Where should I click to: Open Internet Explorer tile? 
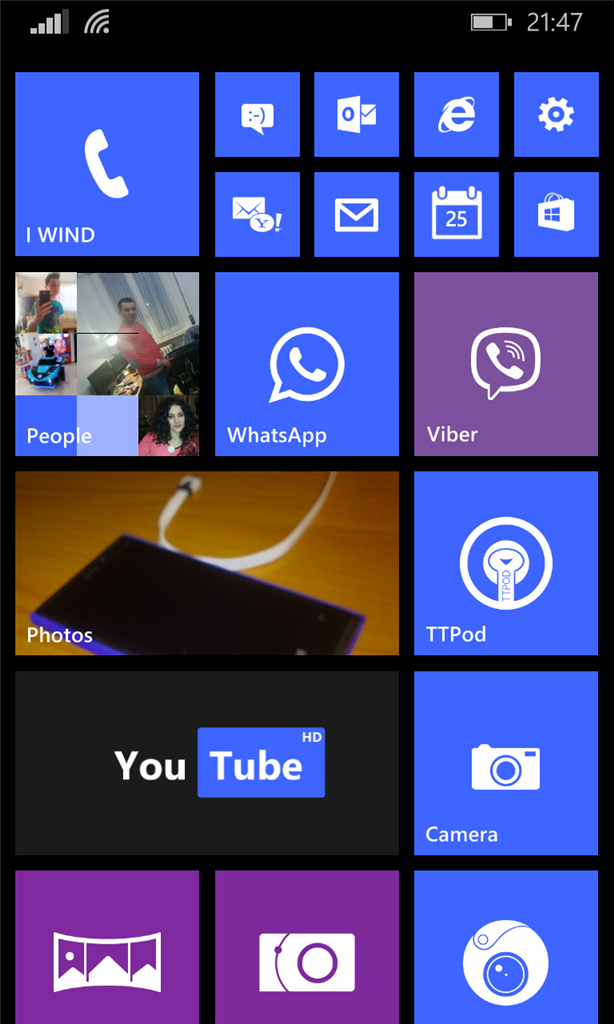click(457, 114)
